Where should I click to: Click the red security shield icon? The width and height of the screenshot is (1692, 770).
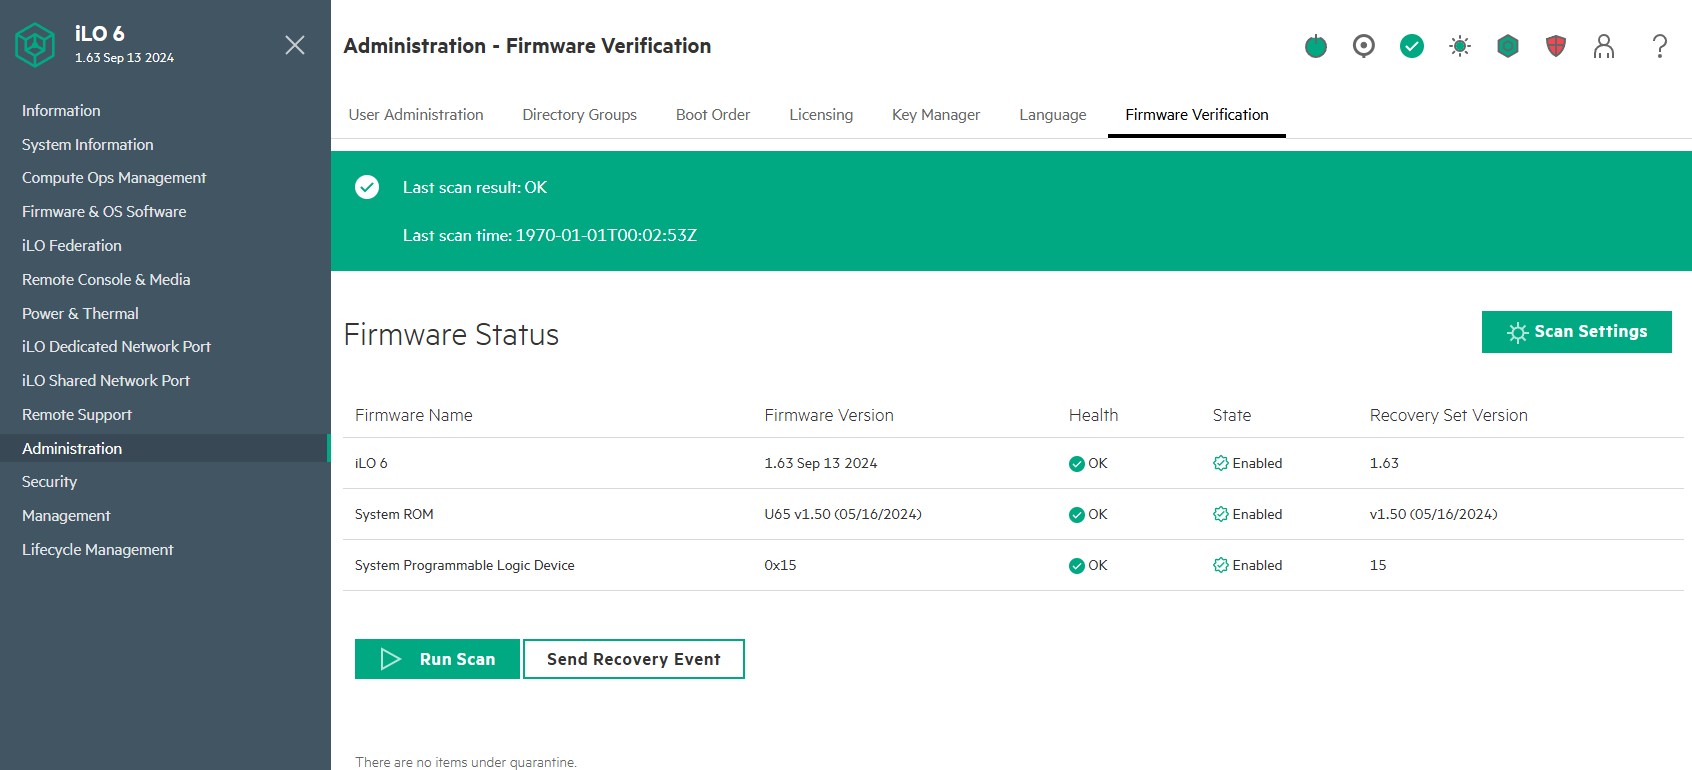tap(1556, 46)
